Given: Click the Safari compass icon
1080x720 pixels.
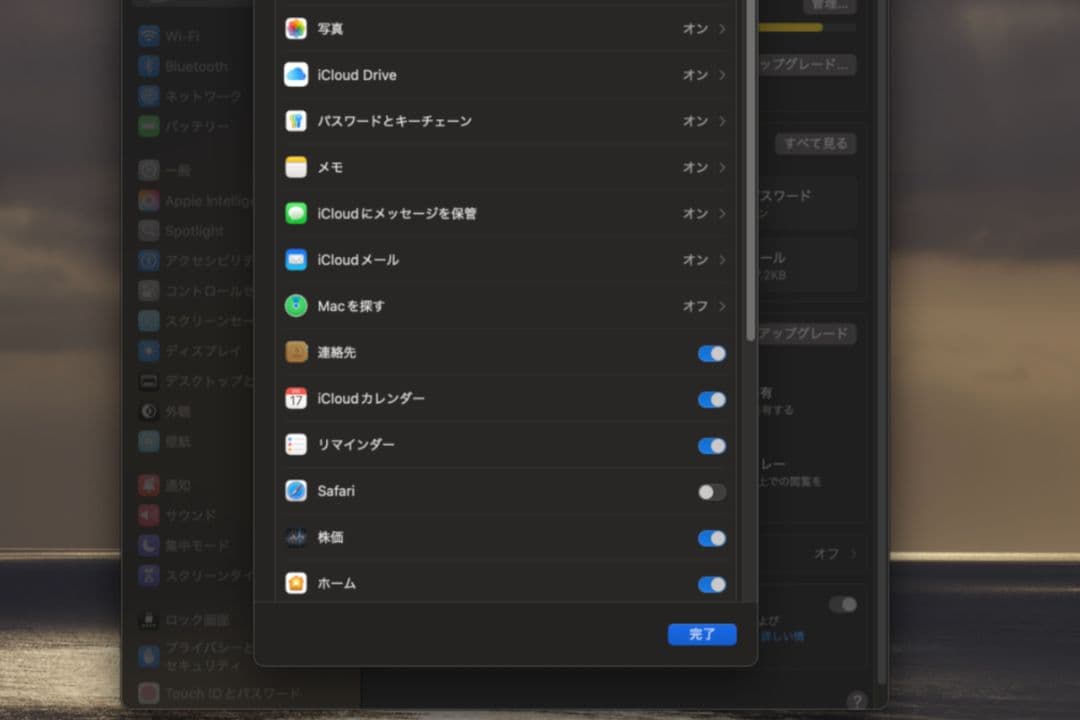Looking at the screenshot, I should [296, 491].
